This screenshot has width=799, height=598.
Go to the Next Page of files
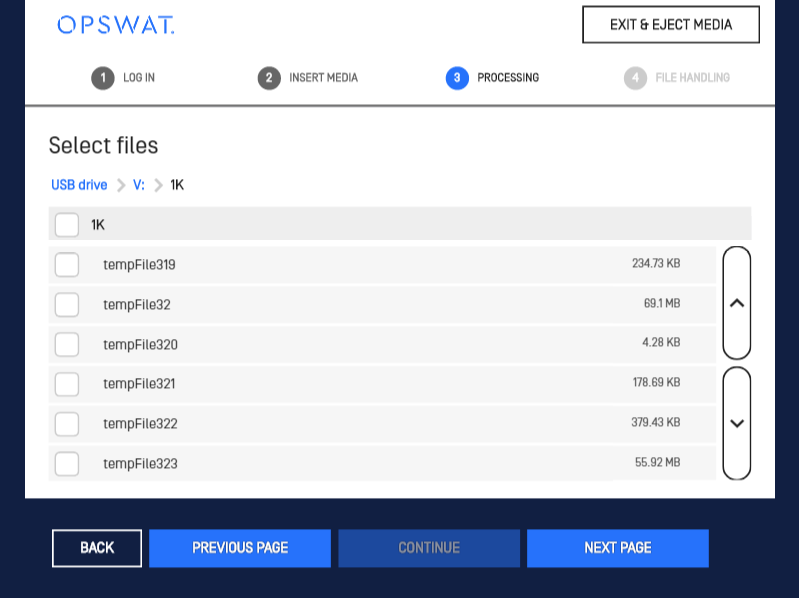pos(617,548)
